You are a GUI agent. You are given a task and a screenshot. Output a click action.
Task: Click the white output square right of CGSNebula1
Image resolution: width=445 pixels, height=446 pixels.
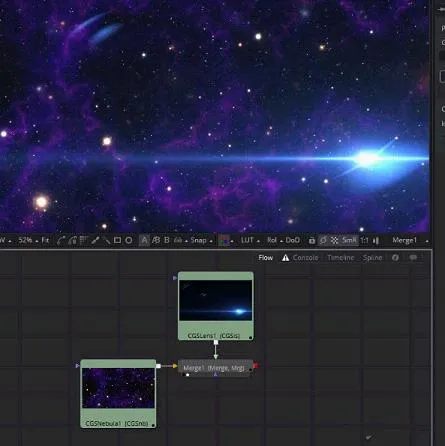tap(158, 366)
